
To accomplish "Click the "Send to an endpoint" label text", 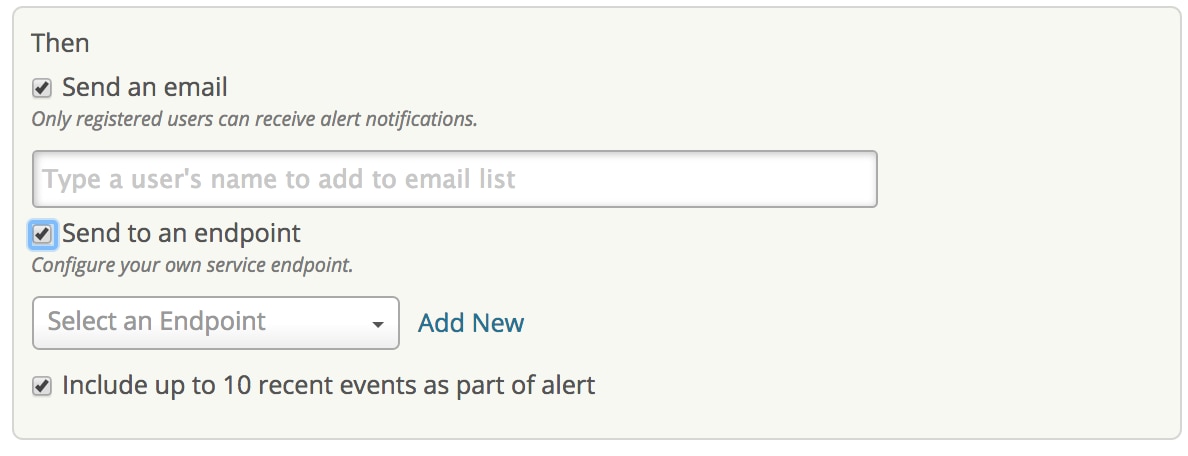I will 181,234.
